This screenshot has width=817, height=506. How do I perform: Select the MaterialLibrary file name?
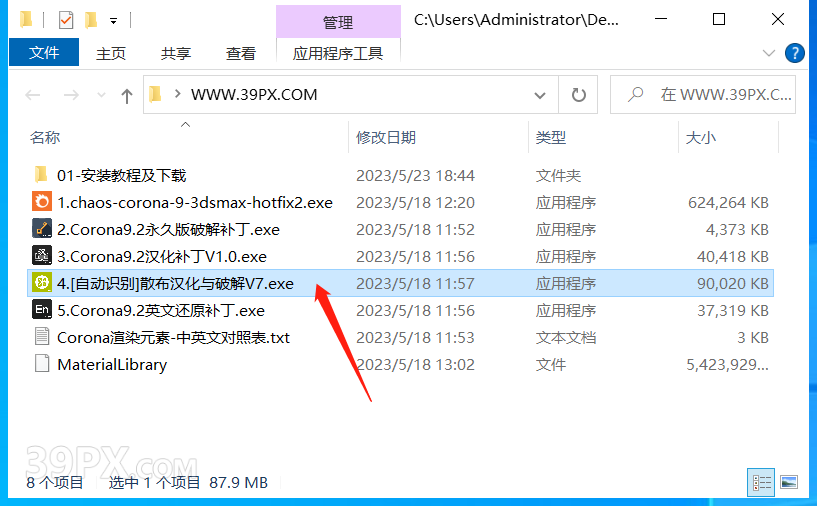(112, 365)
